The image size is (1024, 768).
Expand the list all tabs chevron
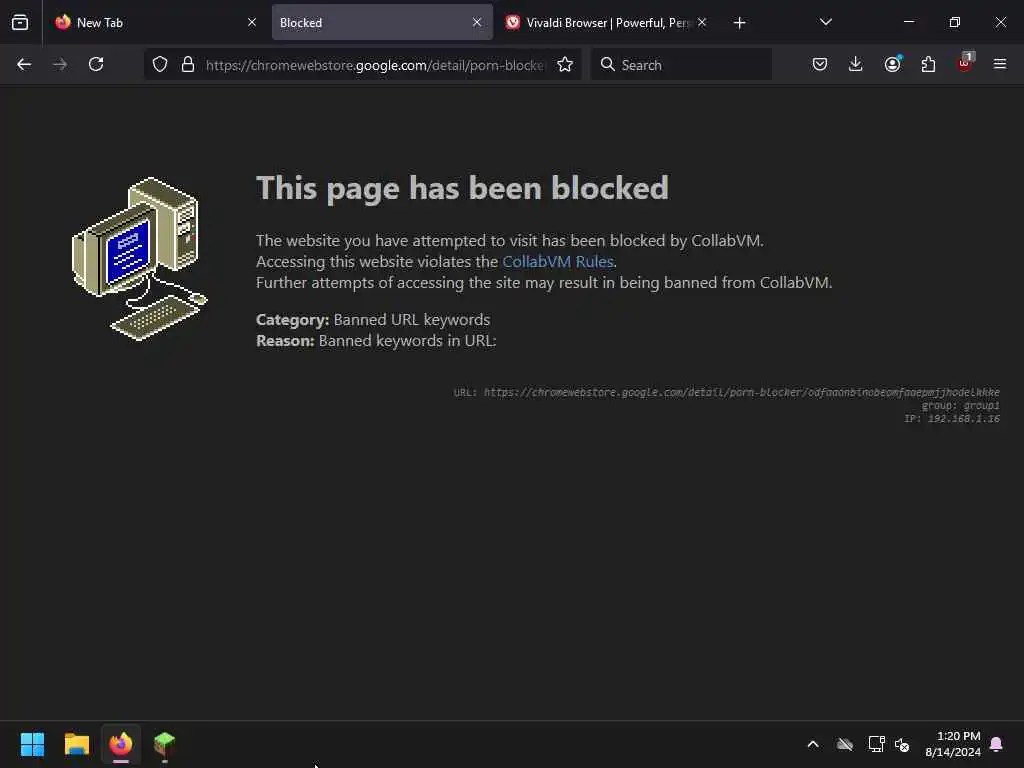point(825,22)
